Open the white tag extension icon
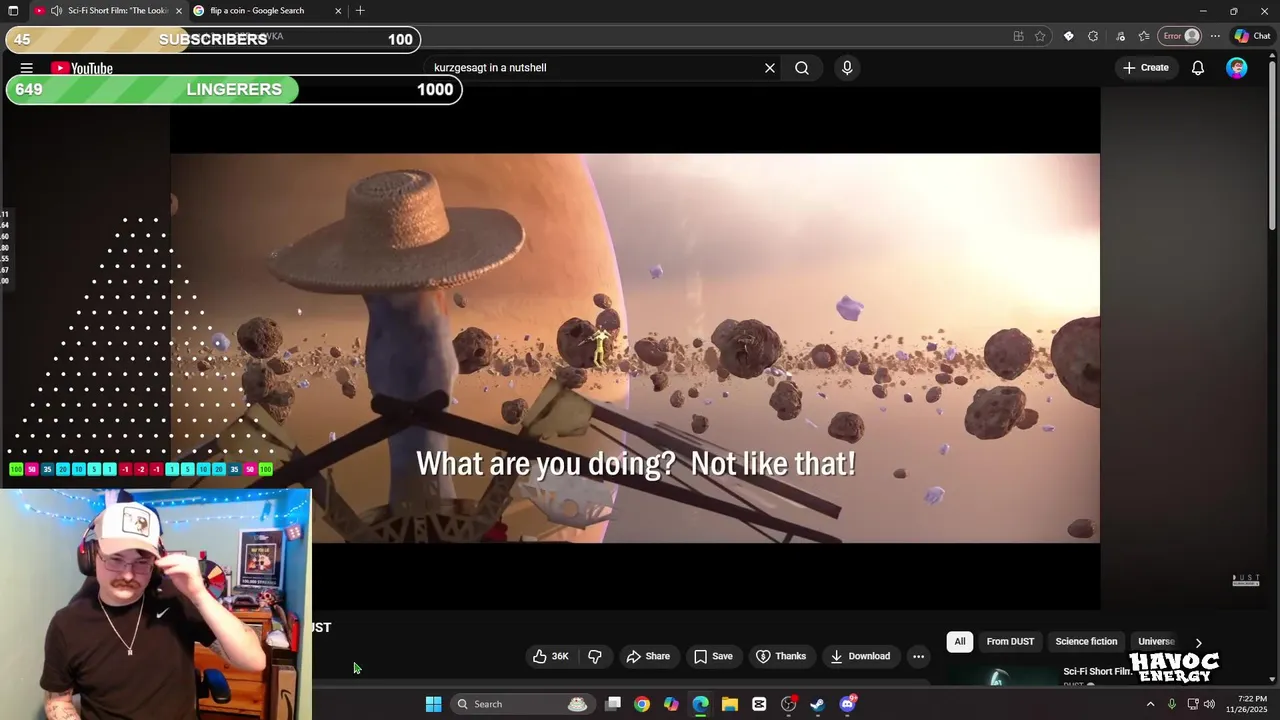The height and width of the screenshot is (720, 1280). click(x=1068, y=36)
